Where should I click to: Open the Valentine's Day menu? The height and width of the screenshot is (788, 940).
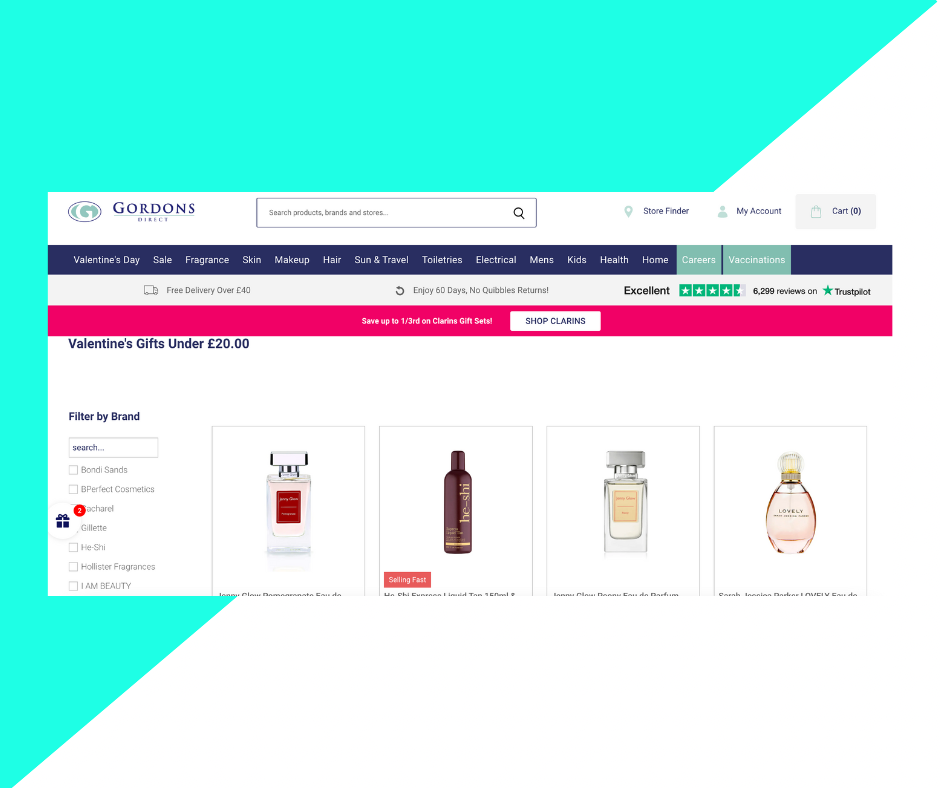pyautogui.click(x=107, y=260)
